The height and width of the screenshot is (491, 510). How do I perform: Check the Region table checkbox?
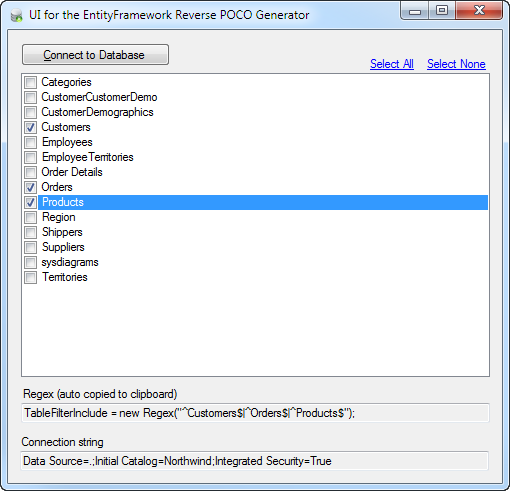31,217
